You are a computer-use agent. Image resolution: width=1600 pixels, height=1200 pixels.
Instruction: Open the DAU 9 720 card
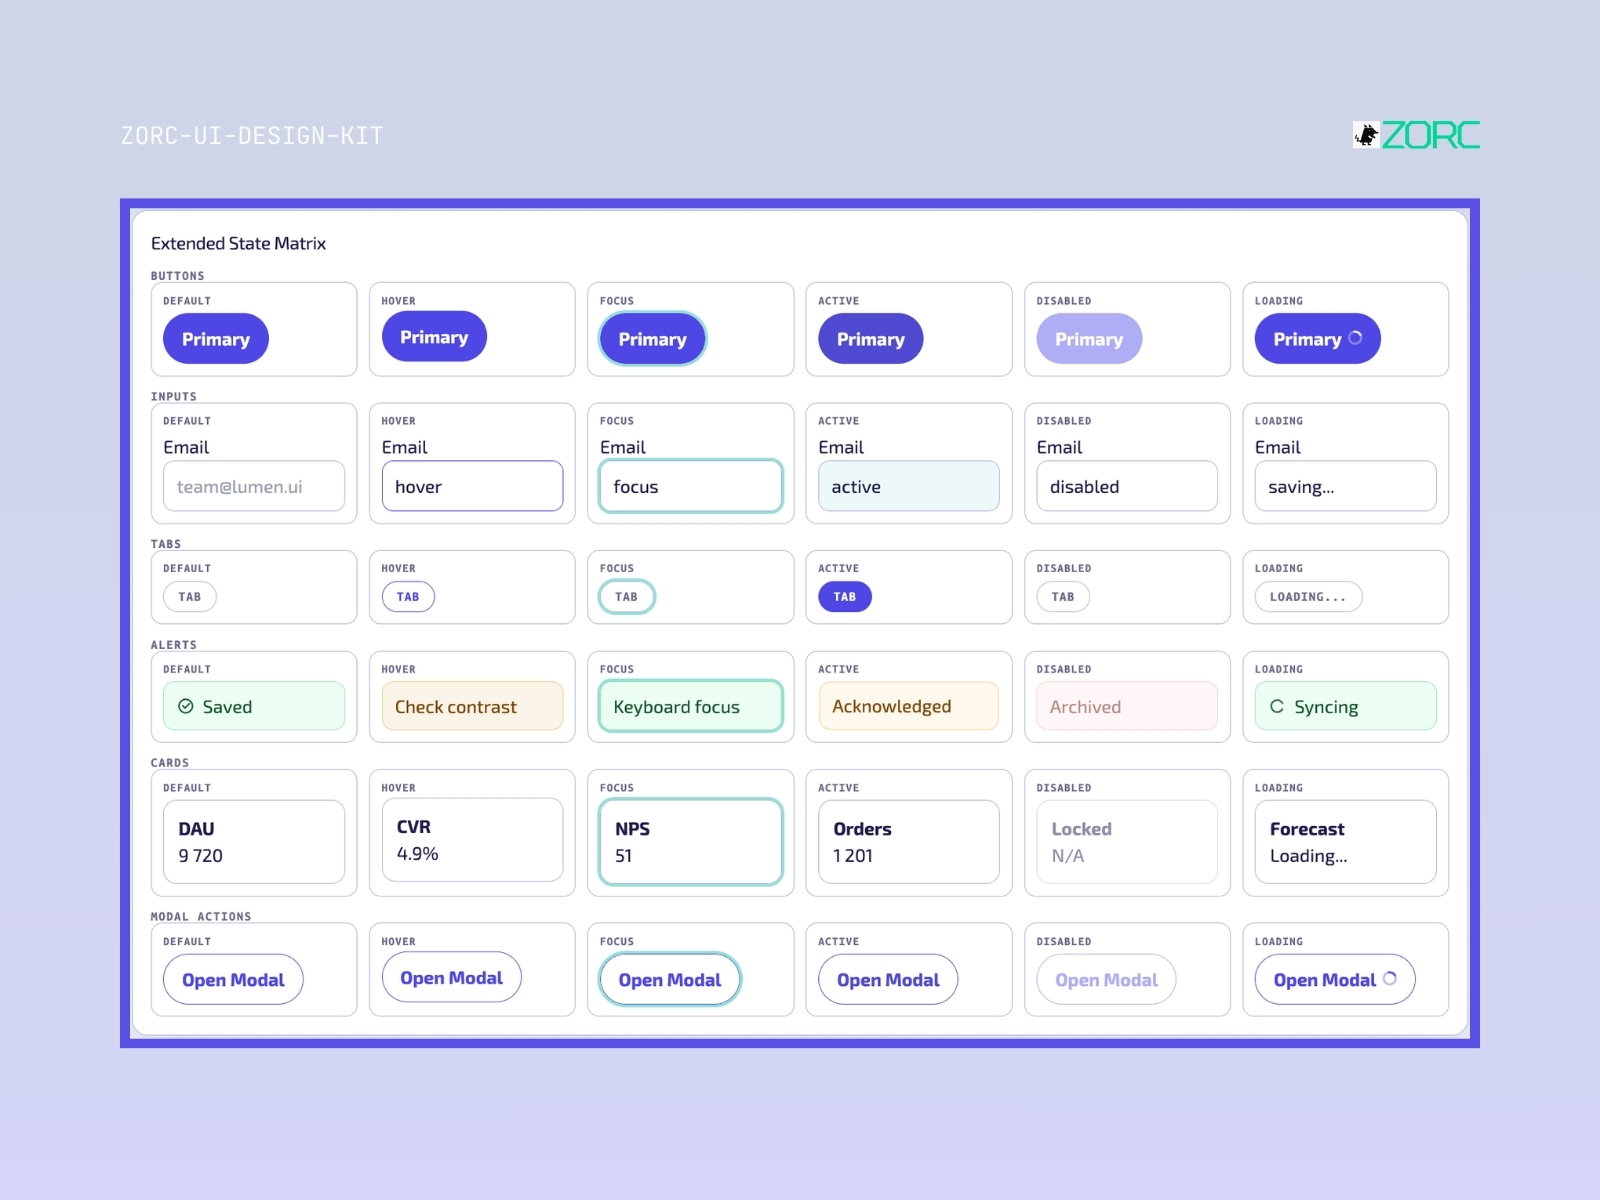254,842
